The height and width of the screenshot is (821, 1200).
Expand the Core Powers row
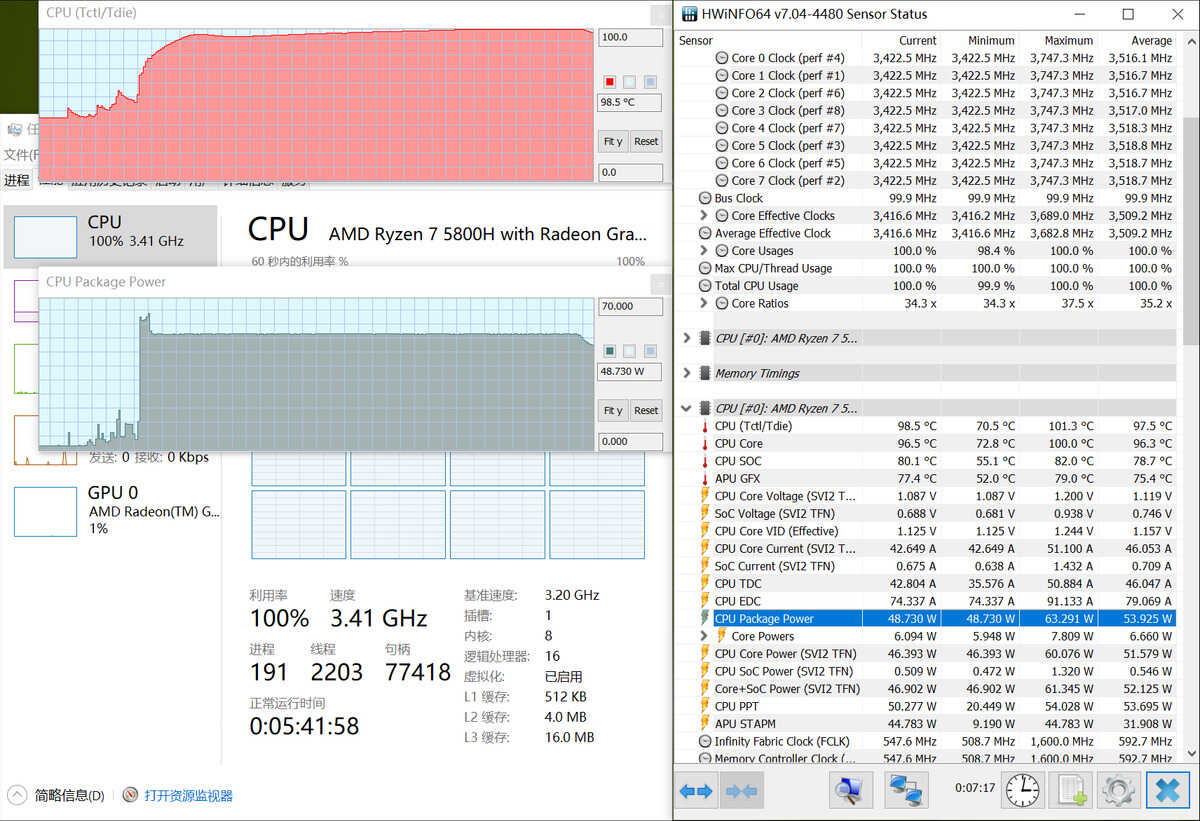[705, 636]
